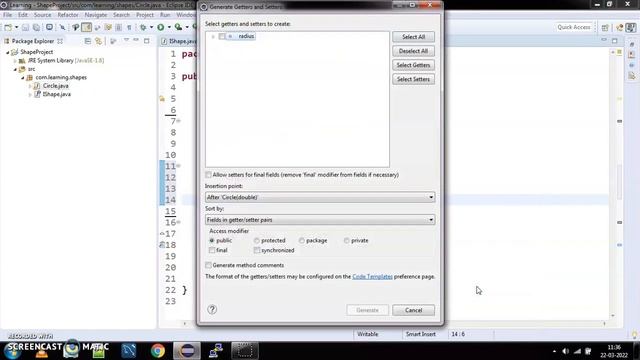Open the Refactor menu
The image size is (640, 360).
click(x=68, y=15)
